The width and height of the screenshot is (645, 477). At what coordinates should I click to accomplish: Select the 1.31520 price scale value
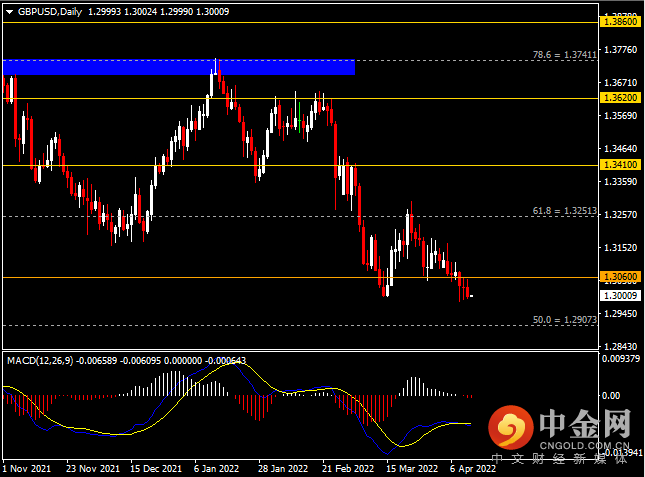620,248
